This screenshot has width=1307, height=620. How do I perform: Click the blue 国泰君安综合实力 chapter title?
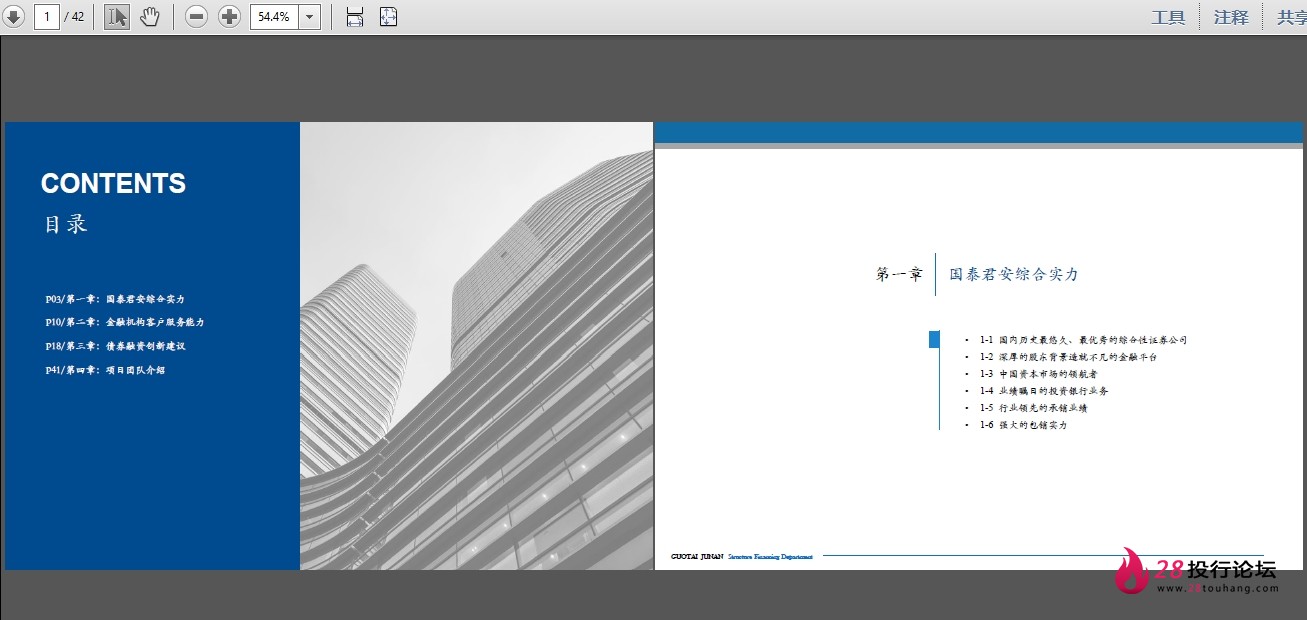point(1014,274)
